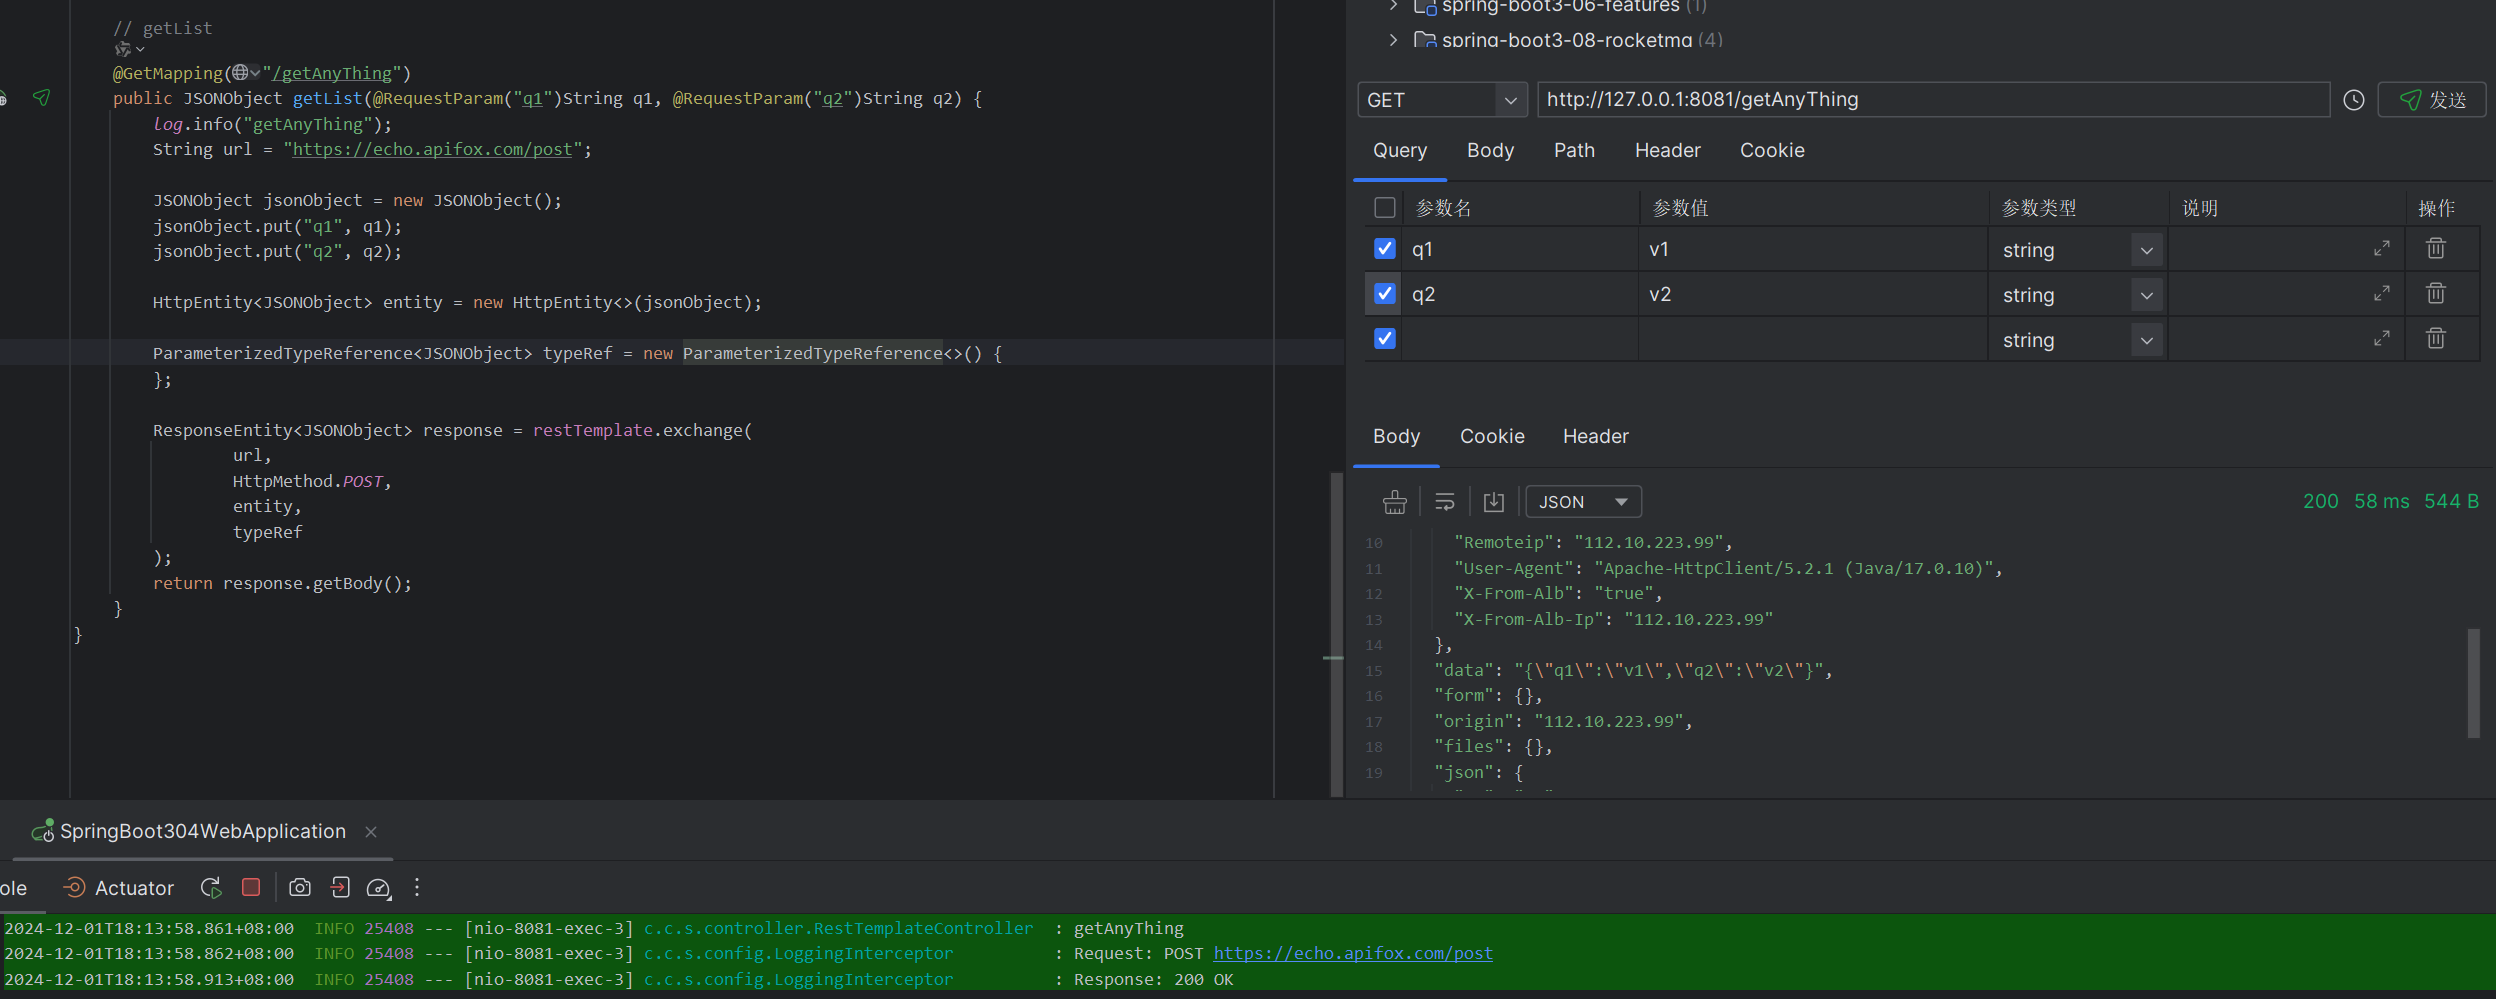Screen dimensions: 2496x999
Task: Click the getList method name in code
Action: click(327, 98)
